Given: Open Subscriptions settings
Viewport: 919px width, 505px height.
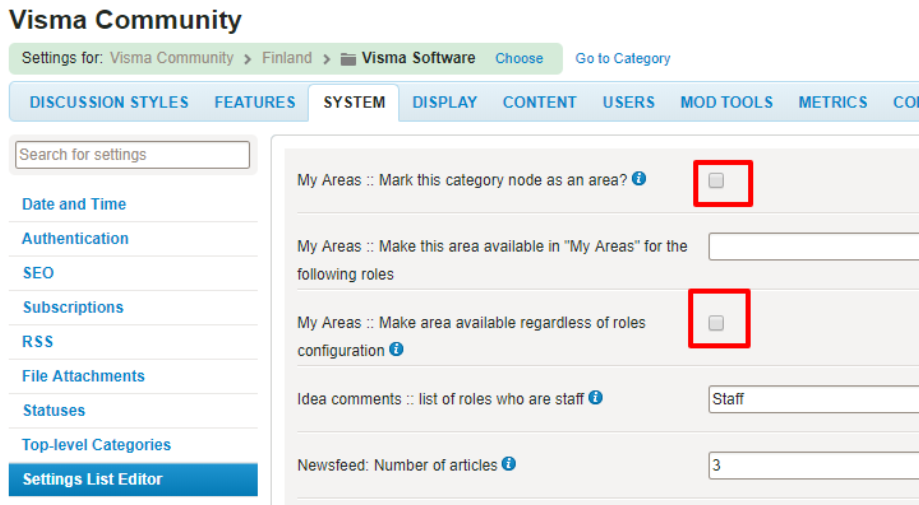Looking at the screenshot, I should coord(73,308).
